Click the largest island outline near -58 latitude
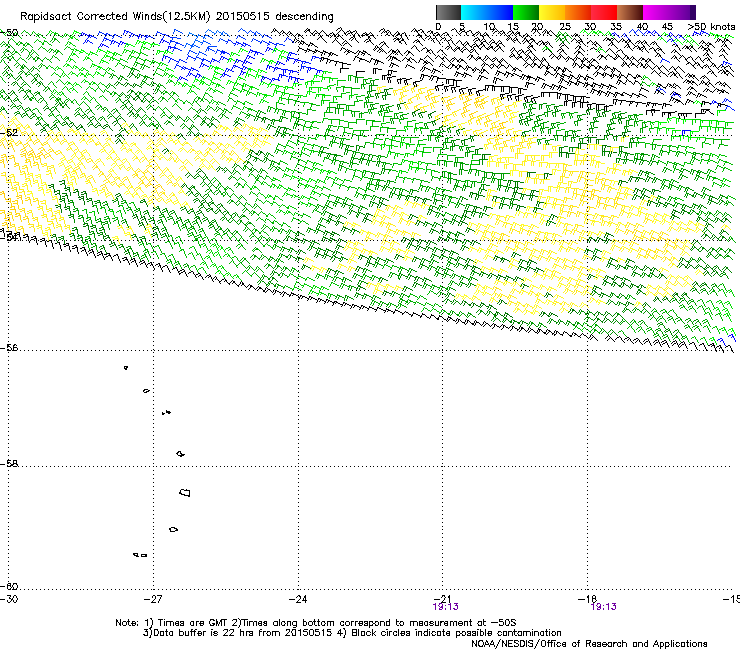This screenshot has width=740, height=650. [x=185, y=492]
